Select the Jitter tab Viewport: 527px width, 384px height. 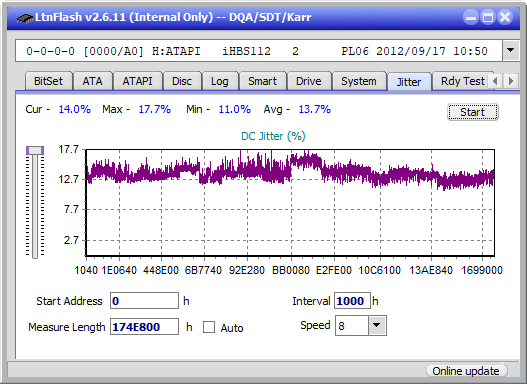[x=409, y=82]
